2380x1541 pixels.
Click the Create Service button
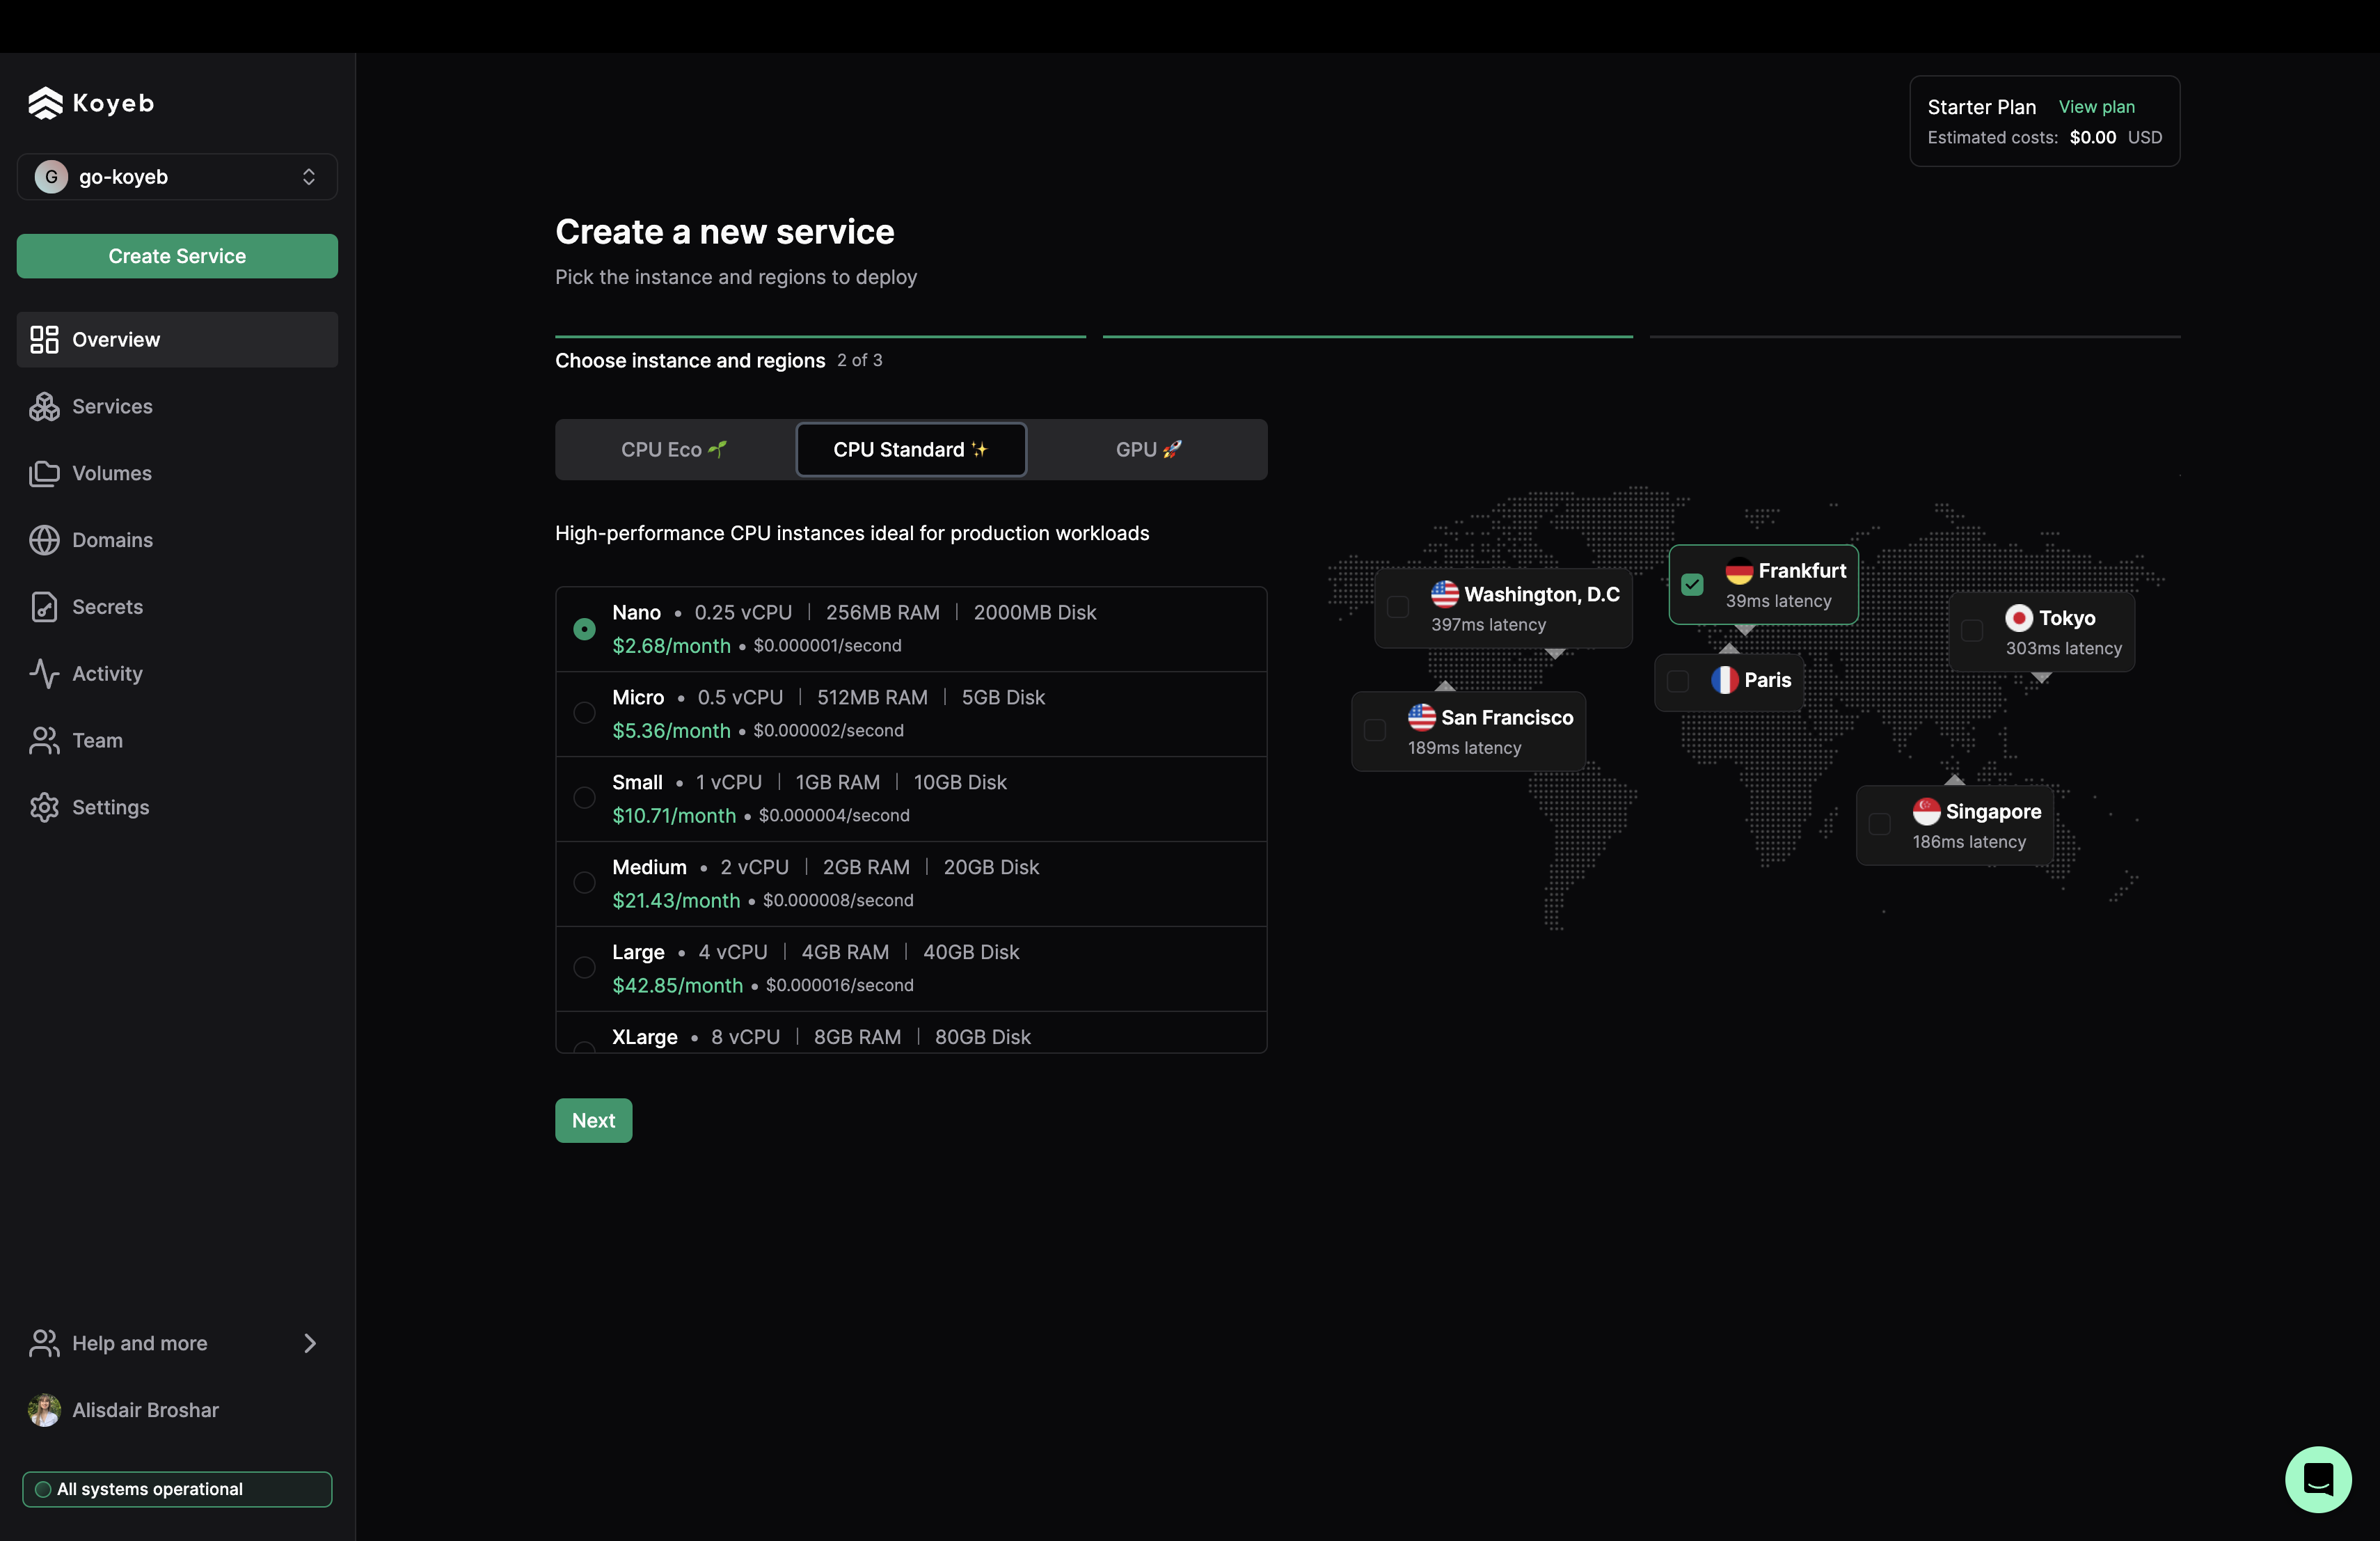(x=177, y=256)
